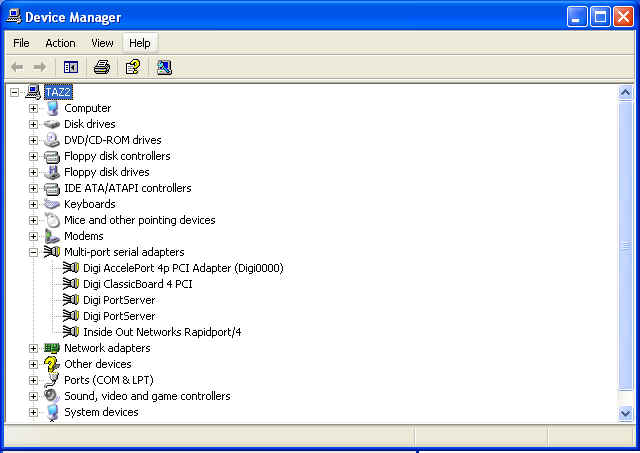This screenshot has height=453, width=640.
Task: Click the Print toolbar icon
Action: (101, 67)
